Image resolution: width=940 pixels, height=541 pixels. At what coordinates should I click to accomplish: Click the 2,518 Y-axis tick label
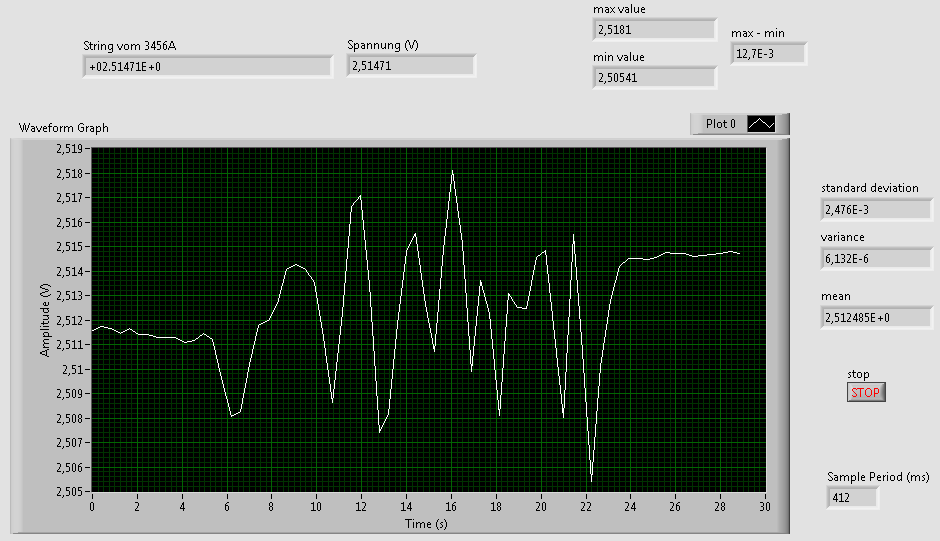[x=69, y=173]
